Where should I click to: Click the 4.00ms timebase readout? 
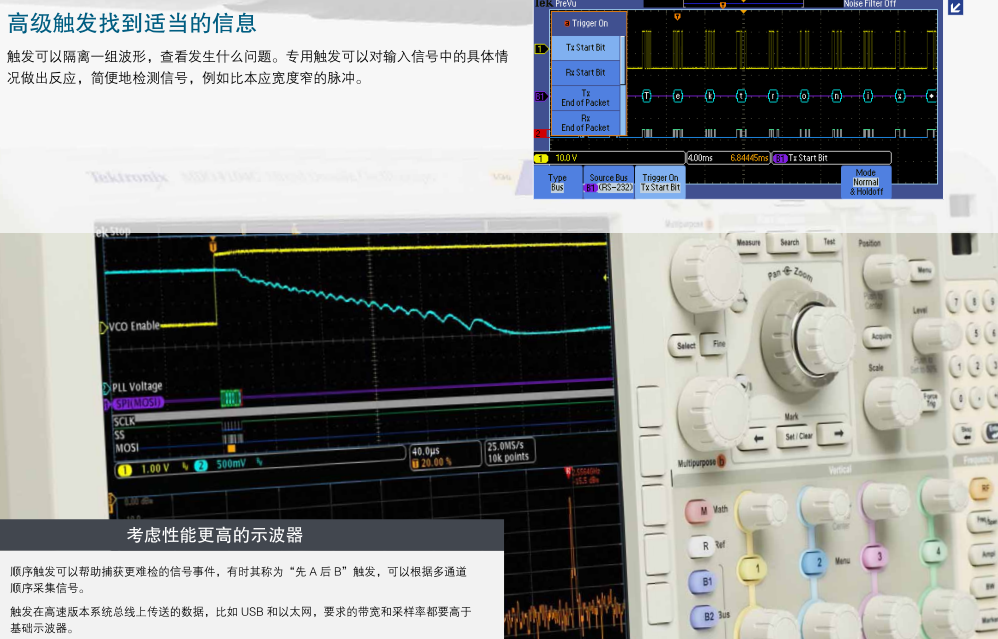[700, 158]
